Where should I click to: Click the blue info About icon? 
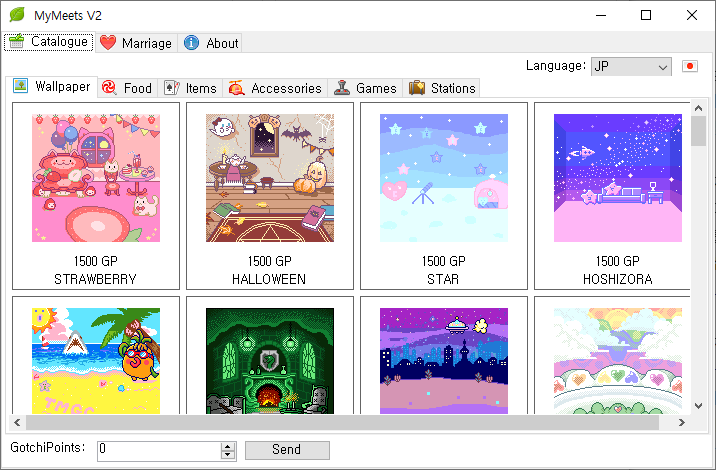click(191, 43)
